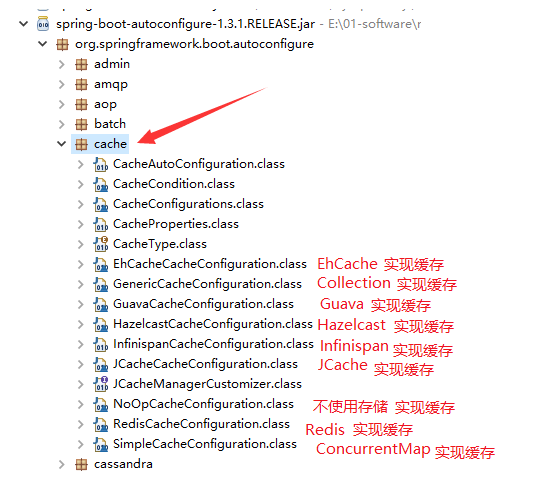Screen dimensions: 558x478
Task: Click the CacheCondition.class file icon
Action: point(101,184)
